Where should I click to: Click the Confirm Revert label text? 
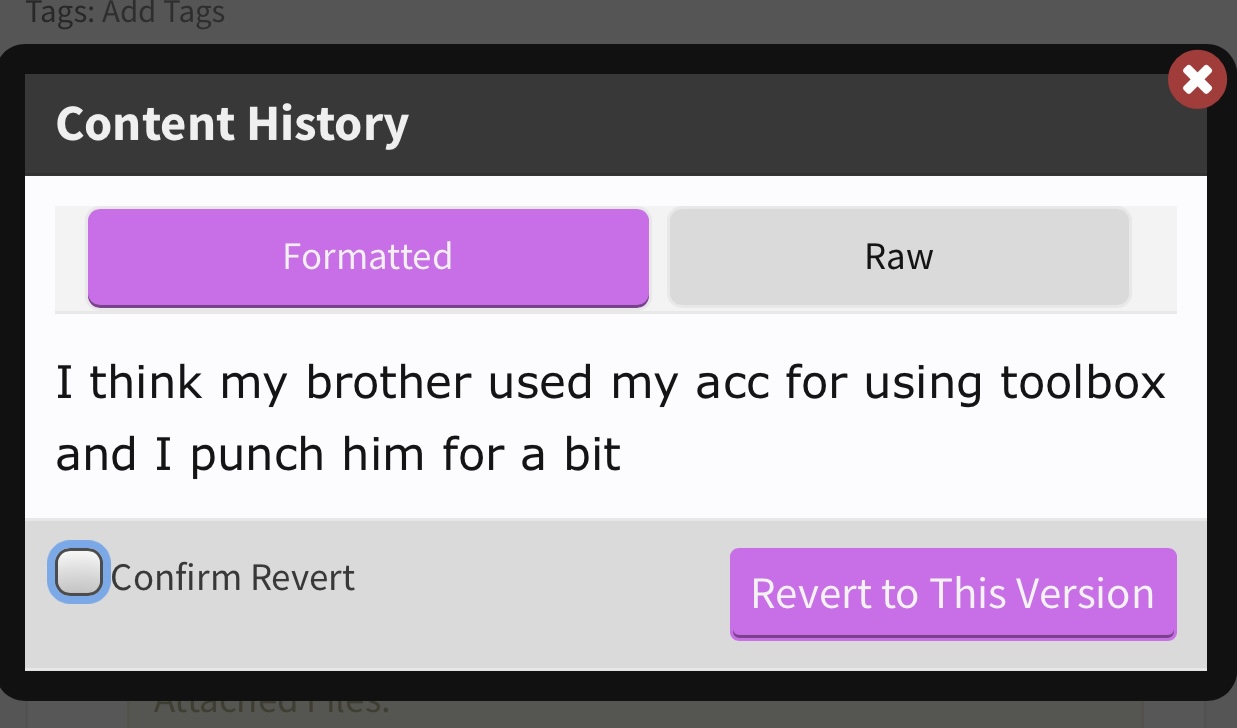click(x=233, y=578)
